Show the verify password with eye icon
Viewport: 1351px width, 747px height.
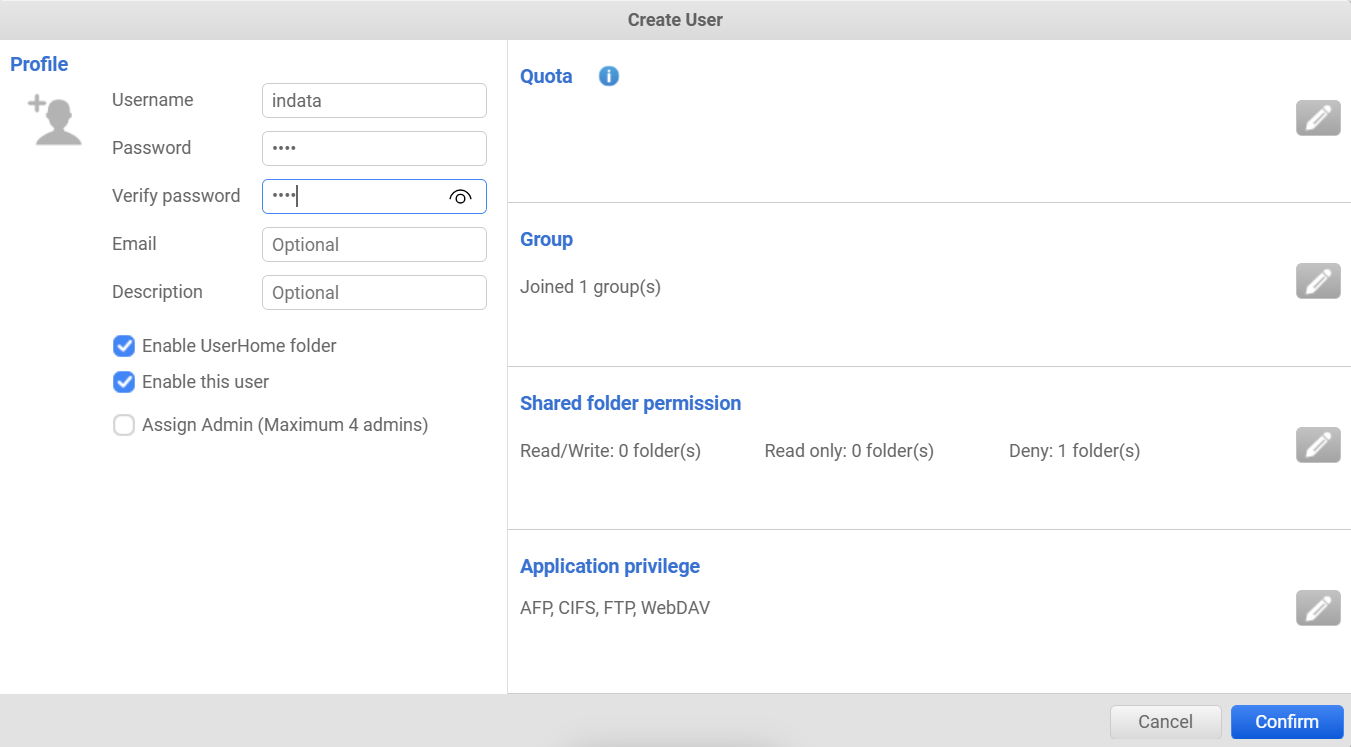(460, 197)
